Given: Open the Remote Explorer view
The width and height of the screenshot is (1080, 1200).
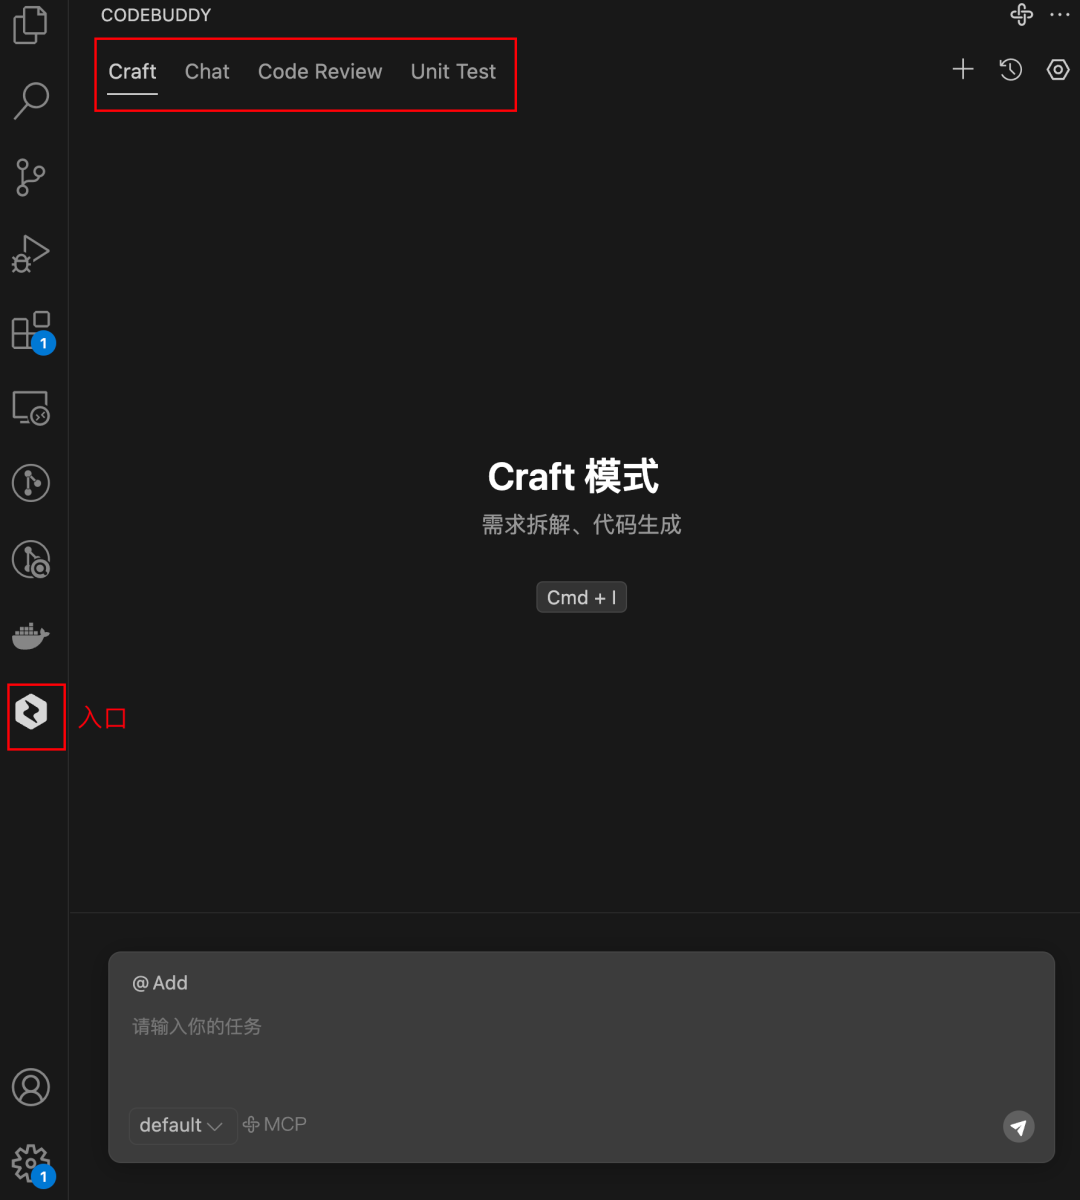Looking at the screenshot, I should coord(31,408).
